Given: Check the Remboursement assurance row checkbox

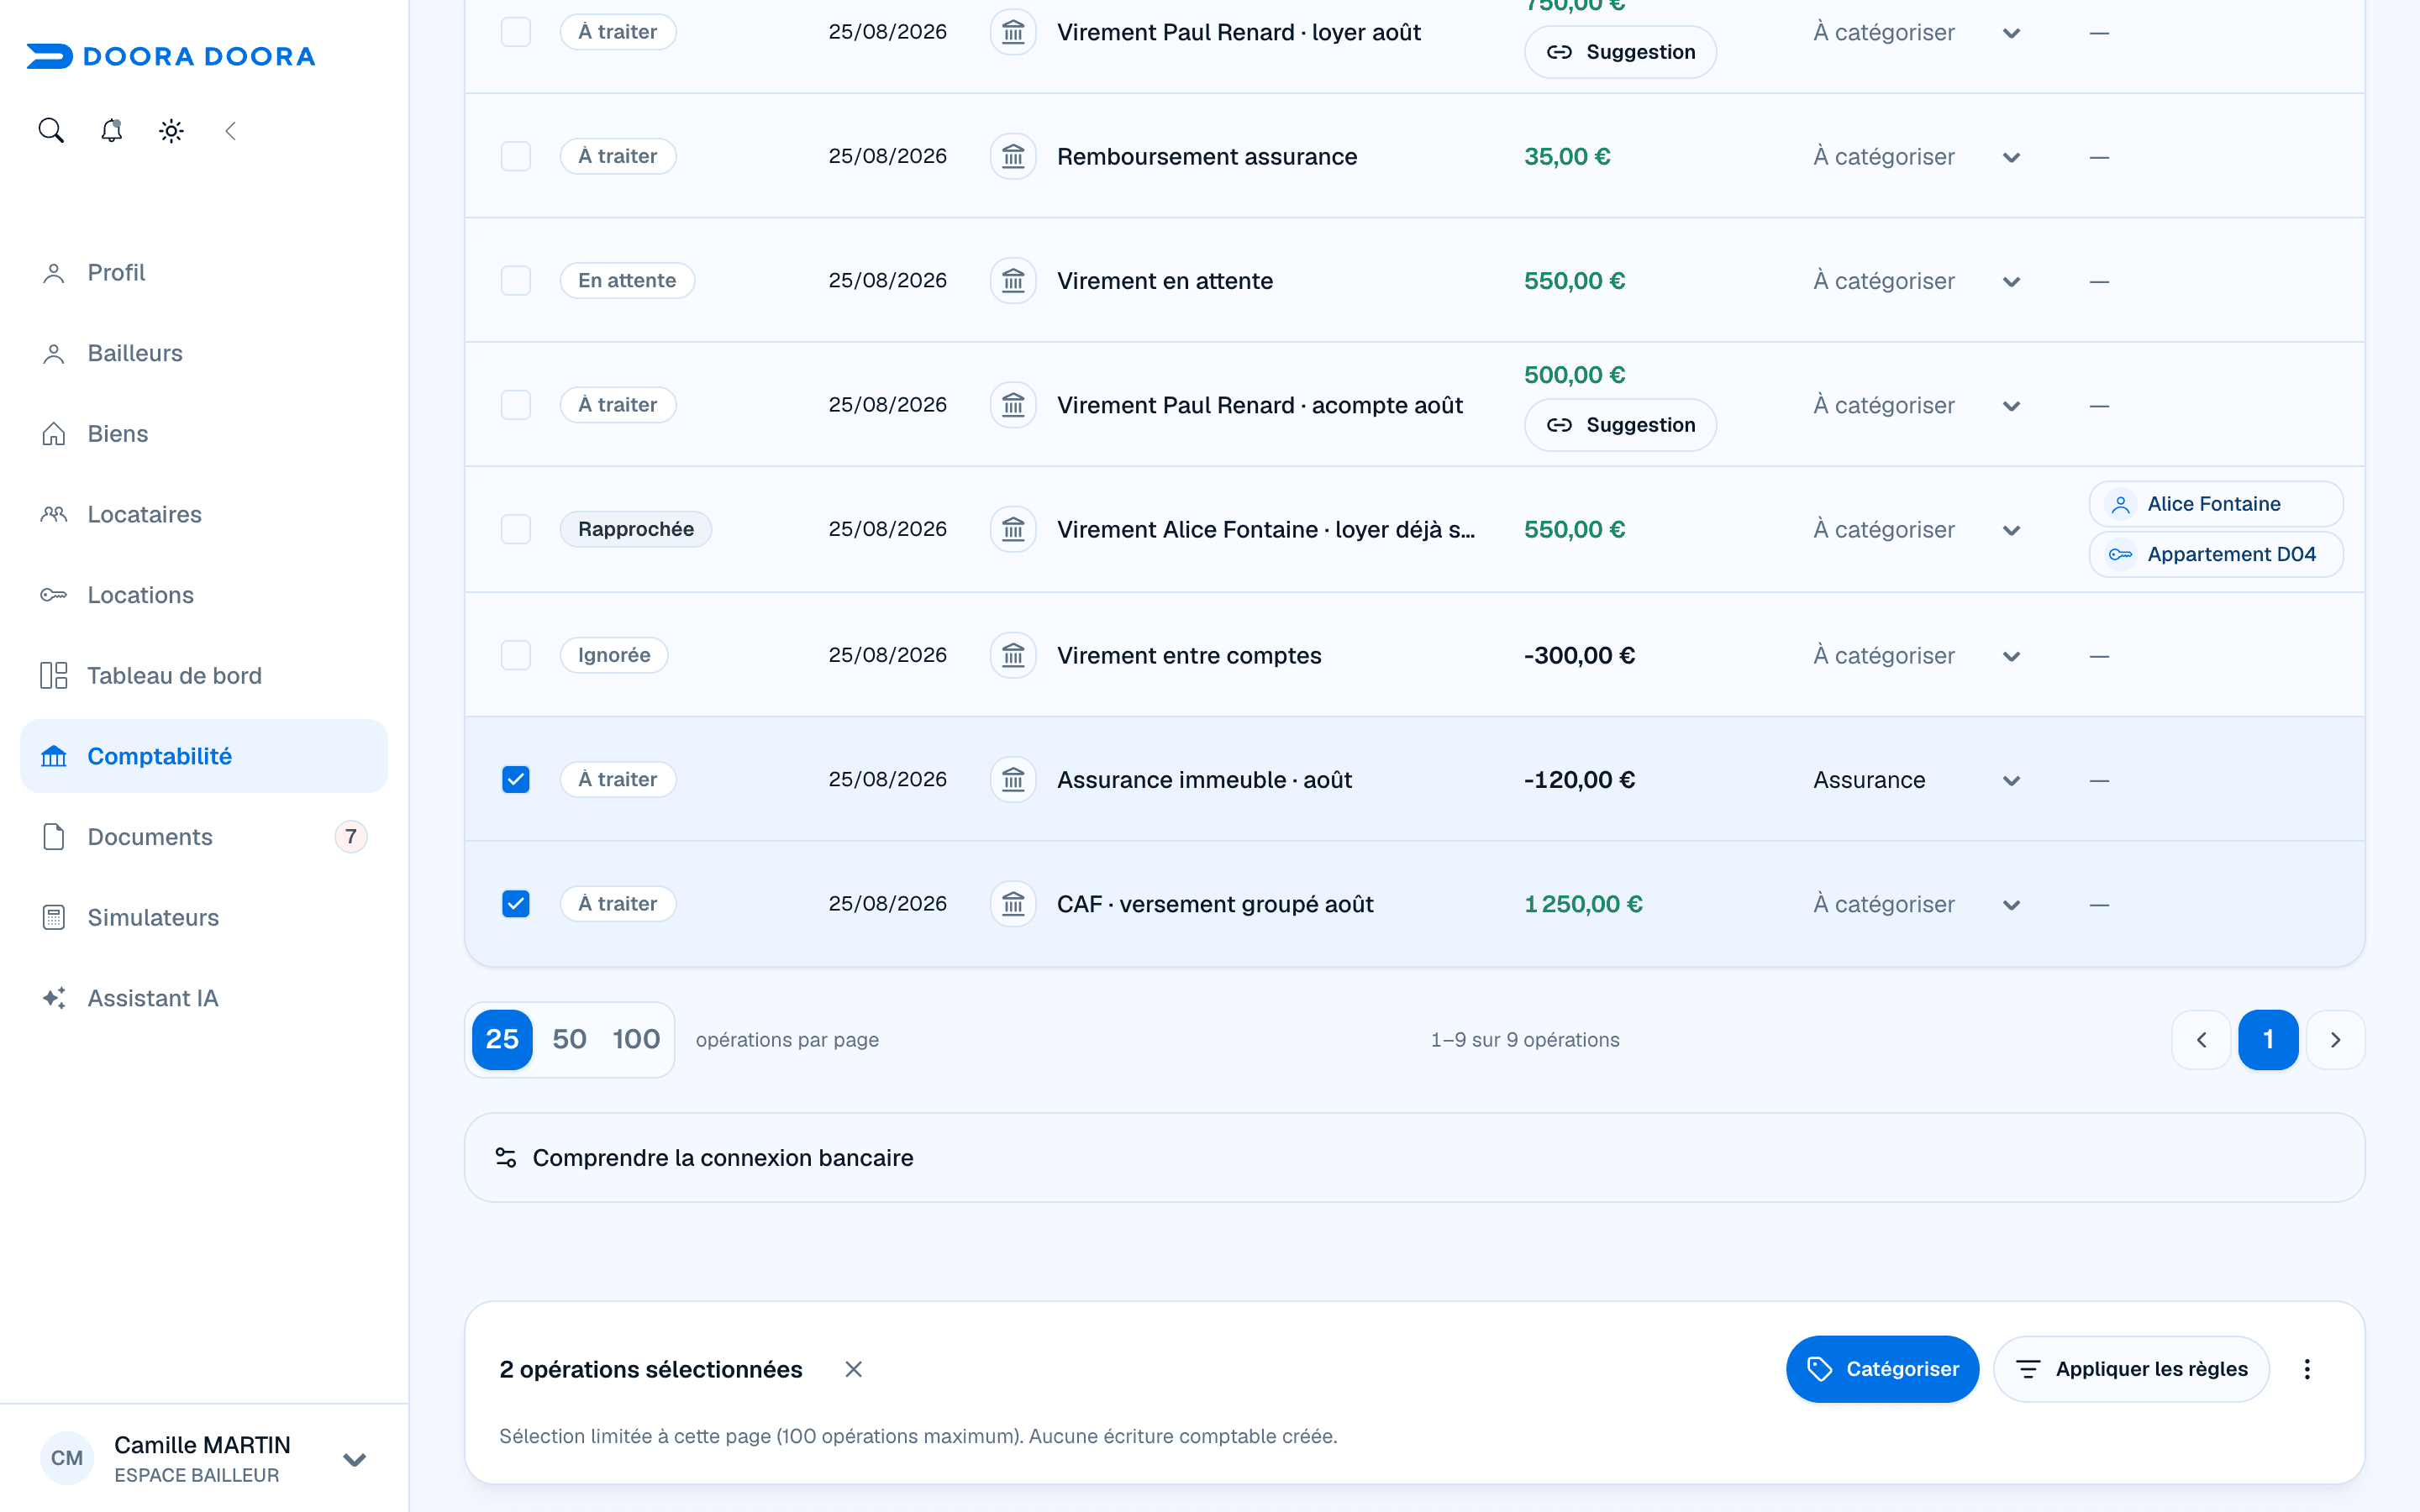Looking at the screenshot, I should point(516,156).
